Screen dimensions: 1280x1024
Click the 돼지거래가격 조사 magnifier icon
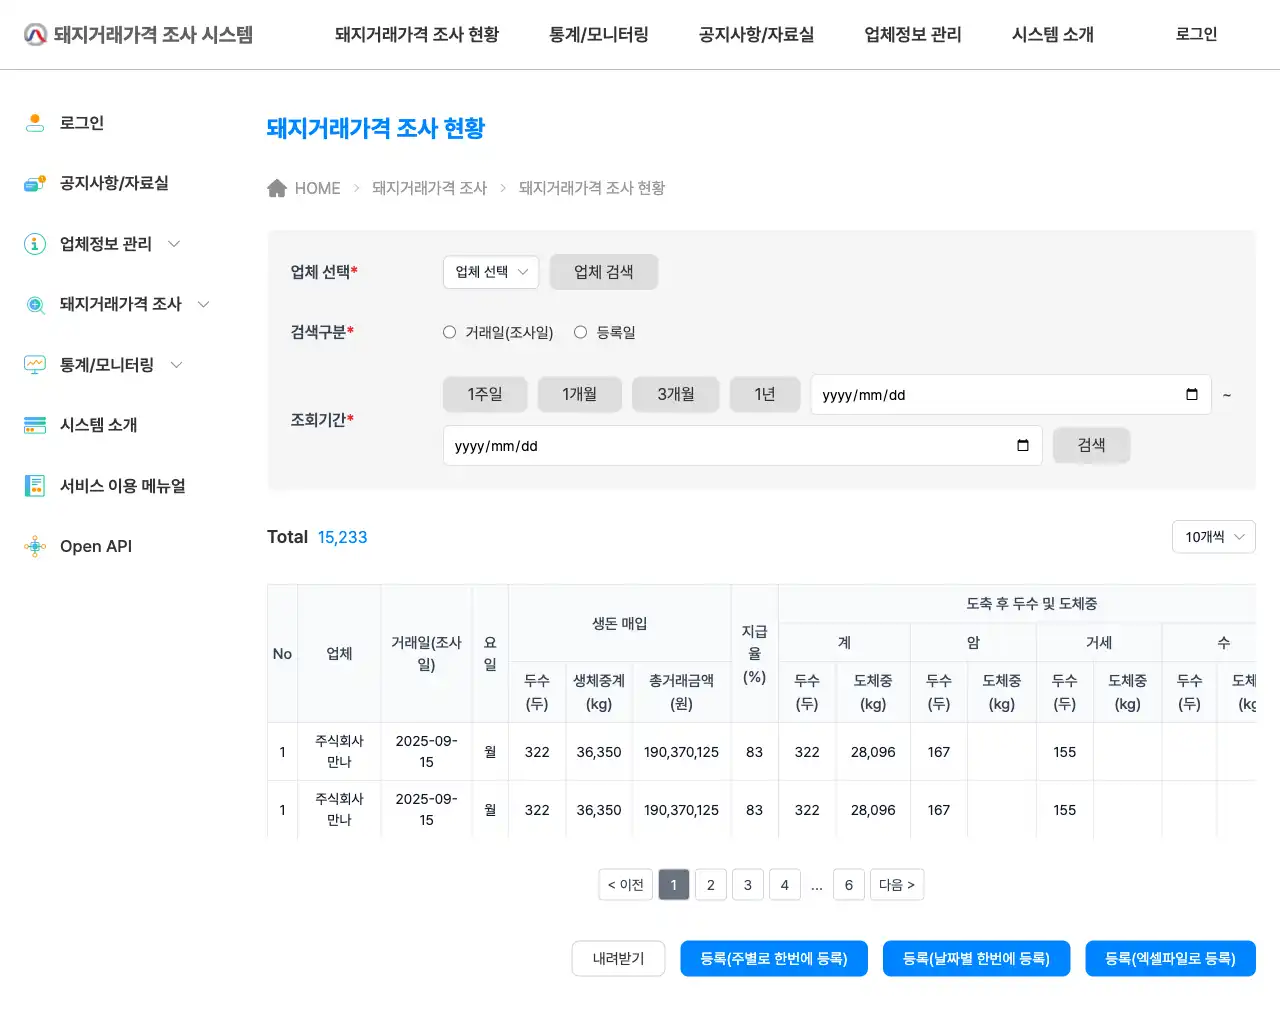pos(34,304)
